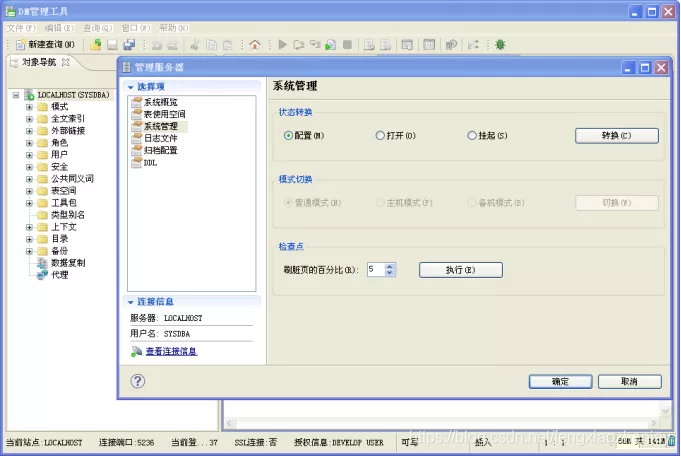Screen dimensions: 681x456
Task: Increase dirty page percentage with up arrow
Action: click(390, 266)
